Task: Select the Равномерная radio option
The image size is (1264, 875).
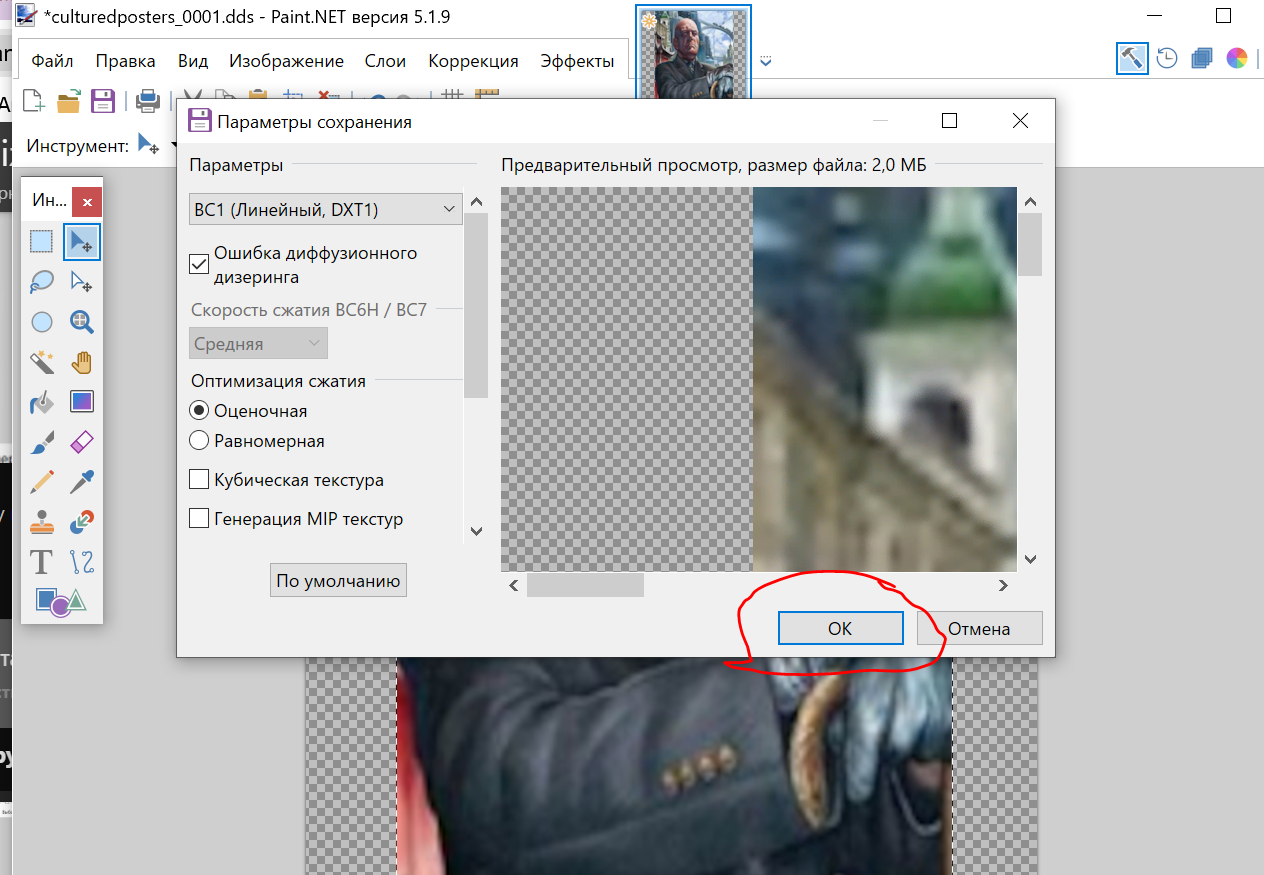Action: [199, 441]
